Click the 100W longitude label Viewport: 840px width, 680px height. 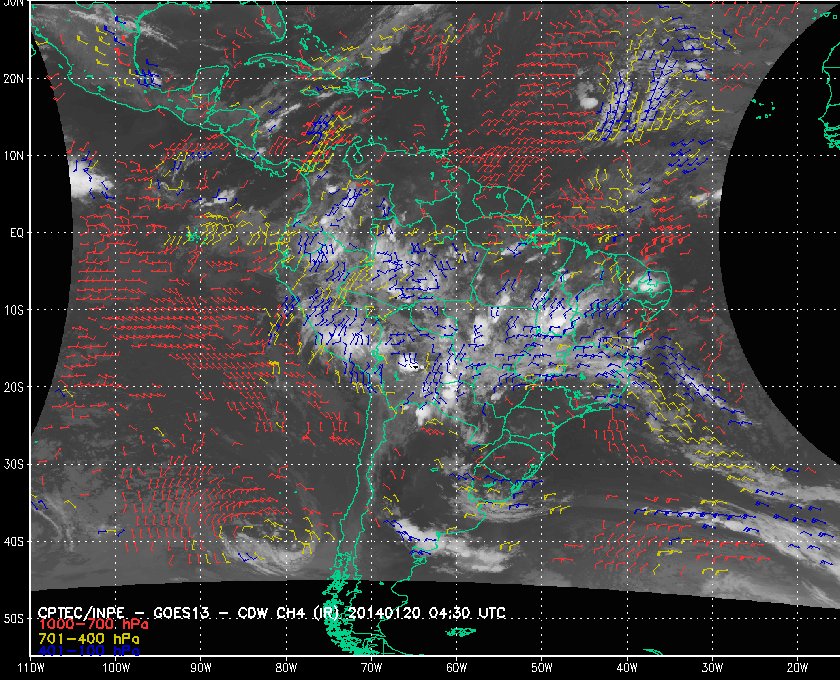(x=116, y=668)
